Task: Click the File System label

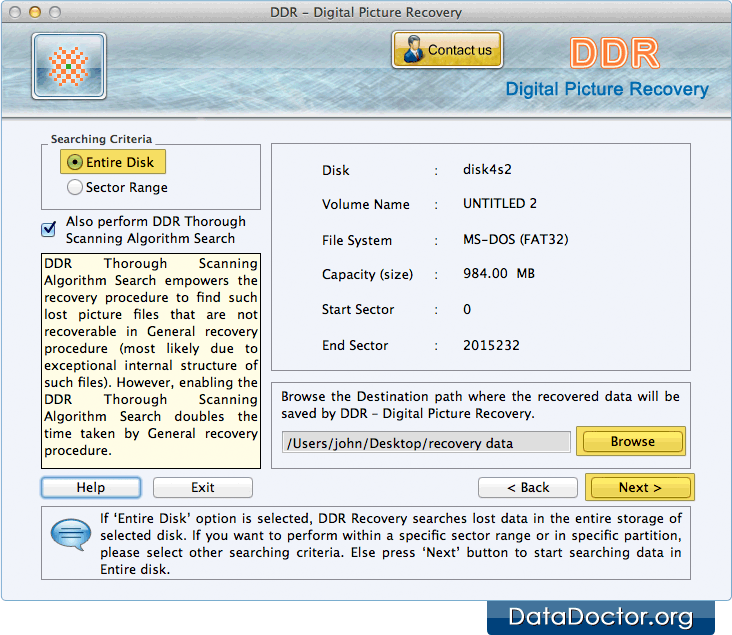Action: click(x=357, y=240)
